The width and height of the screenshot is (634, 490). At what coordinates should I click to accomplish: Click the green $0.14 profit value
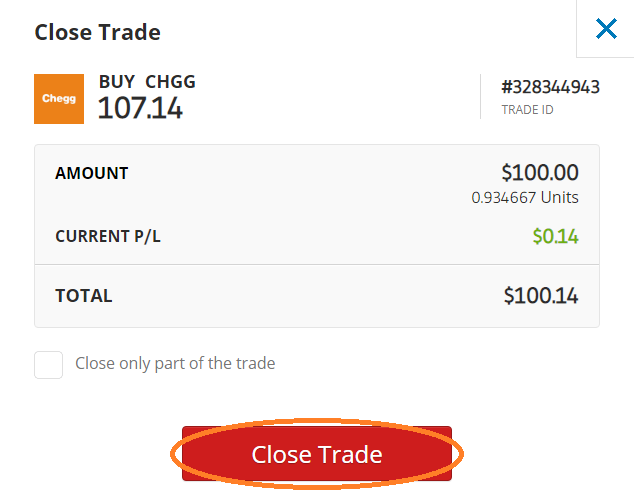(x=556, y=236)
